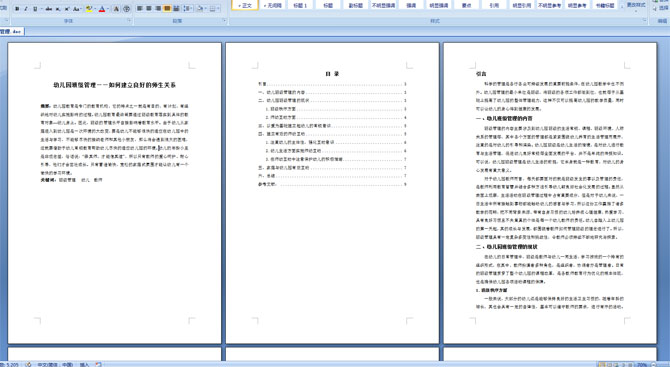Click the character shading A icon
Screen dimensions: 670x367
click(116, 9)
